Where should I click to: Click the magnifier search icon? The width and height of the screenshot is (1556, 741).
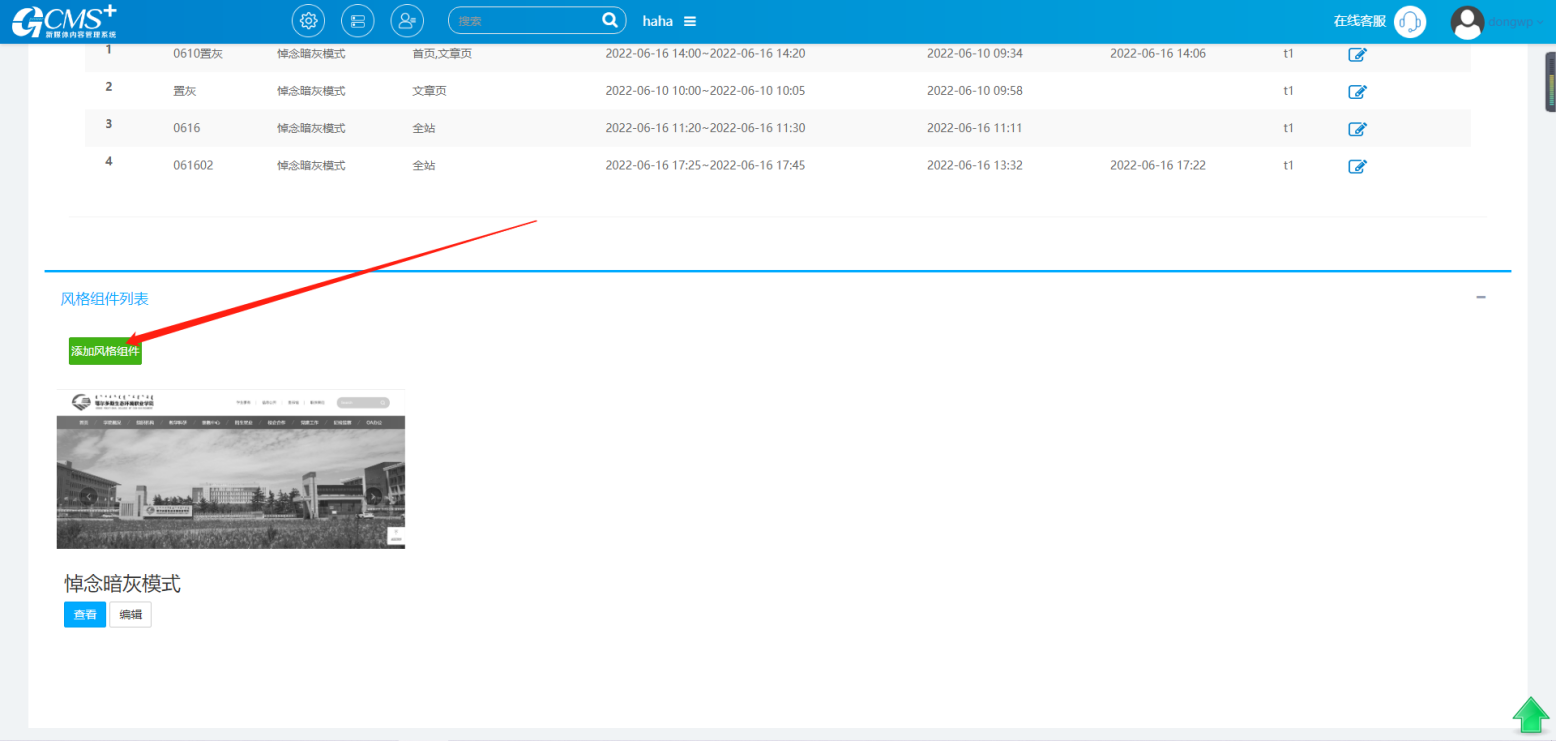pyautogui.click(x=609, y=21)
